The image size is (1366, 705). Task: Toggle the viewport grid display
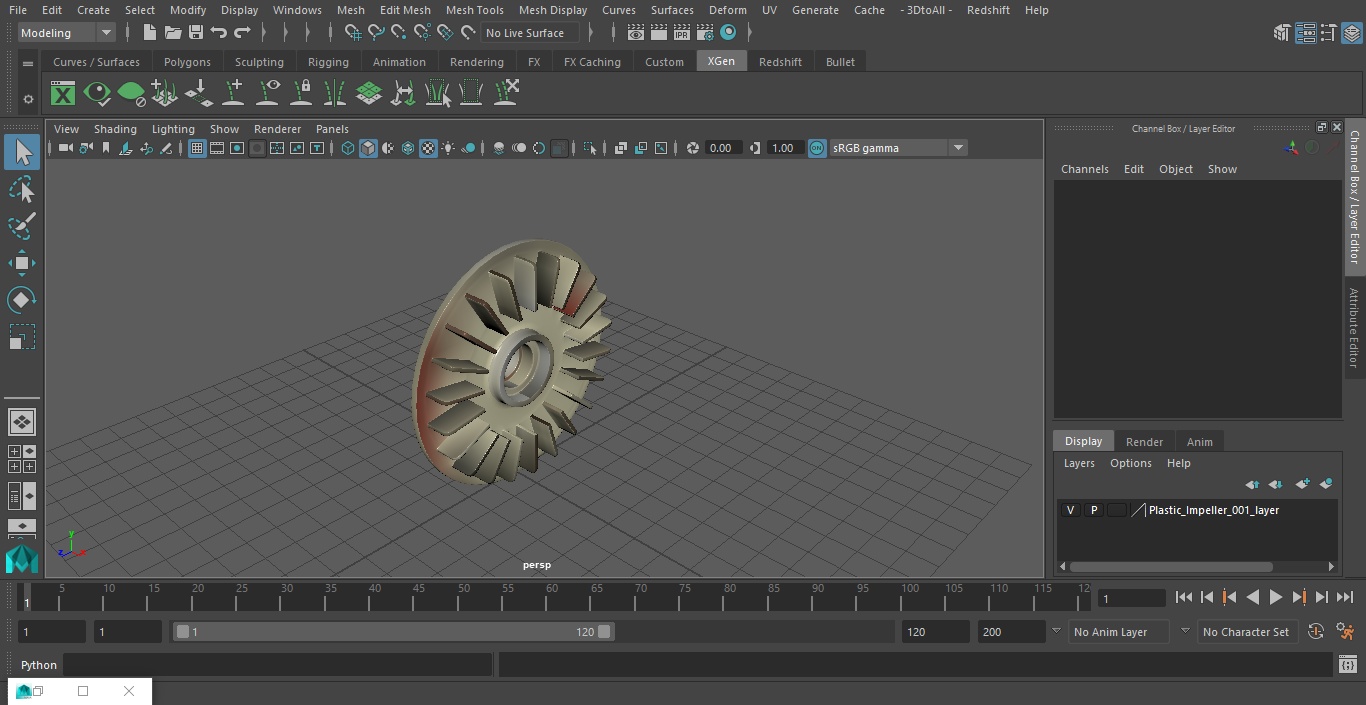197,148
